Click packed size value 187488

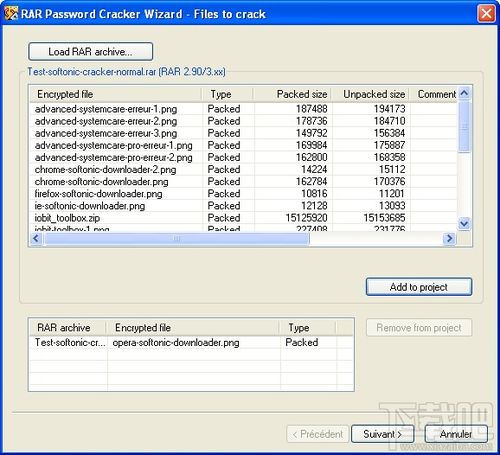(312, 109)
